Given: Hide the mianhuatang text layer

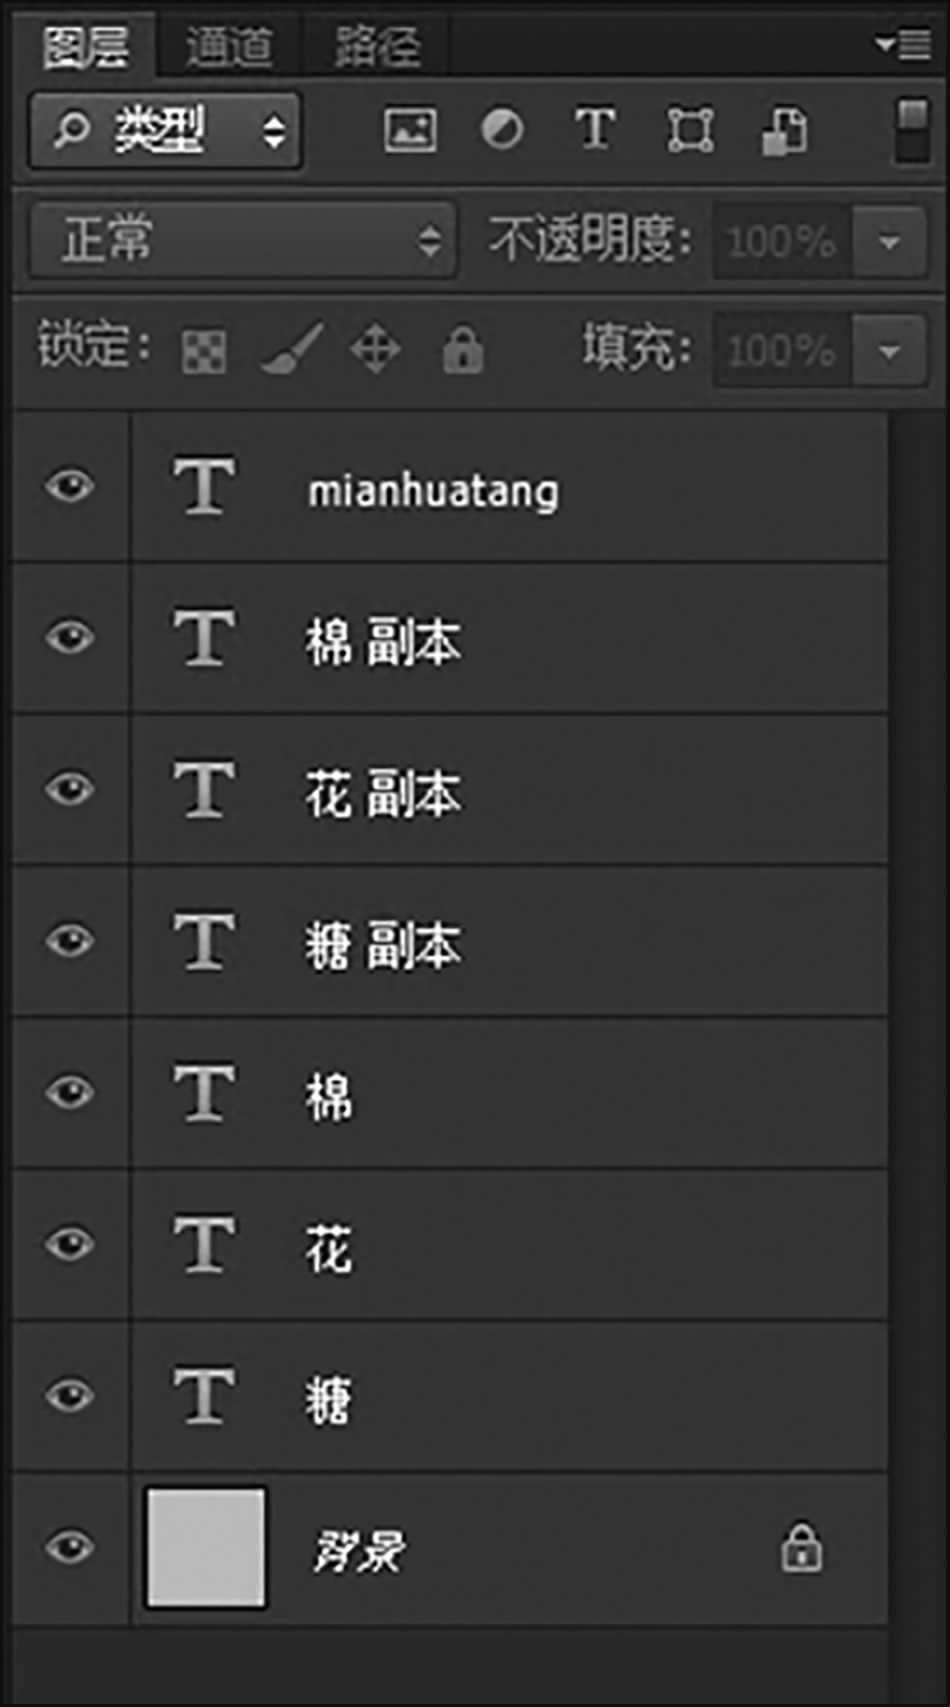Looking at the screenshot, I should (70, 487).
